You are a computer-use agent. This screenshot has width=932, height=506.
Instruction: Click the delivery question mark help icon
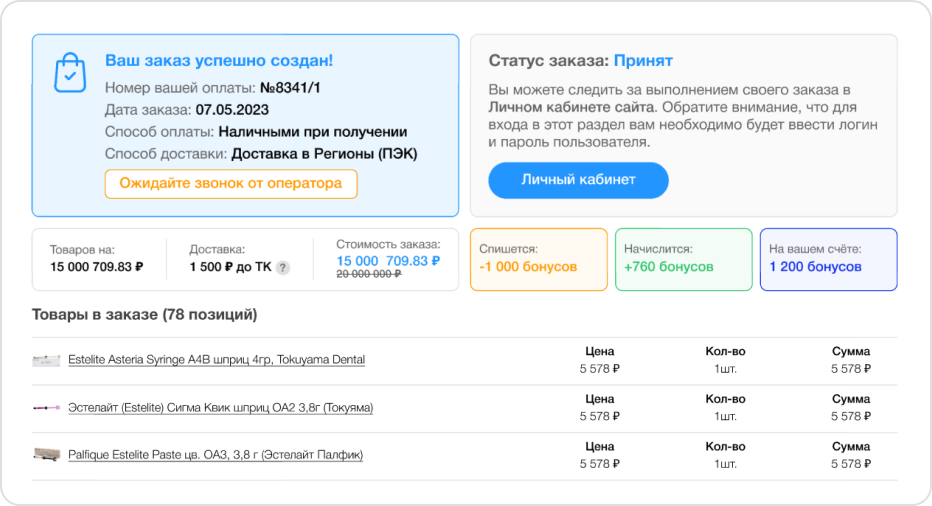click(283, 268)
